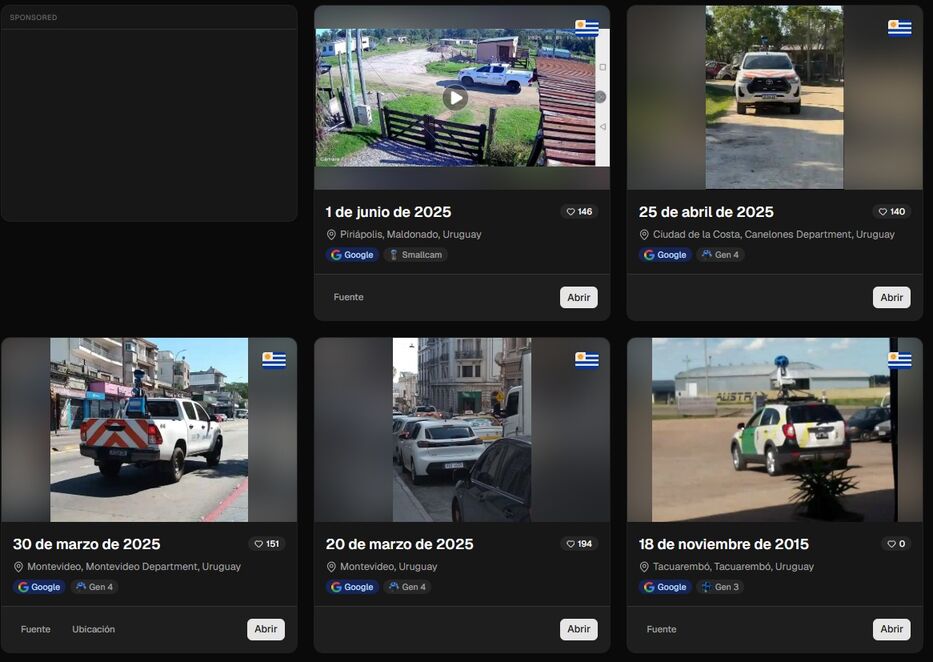Open the 20 de marzo street photo
The image size is (933, 662).
coord(462,430)
